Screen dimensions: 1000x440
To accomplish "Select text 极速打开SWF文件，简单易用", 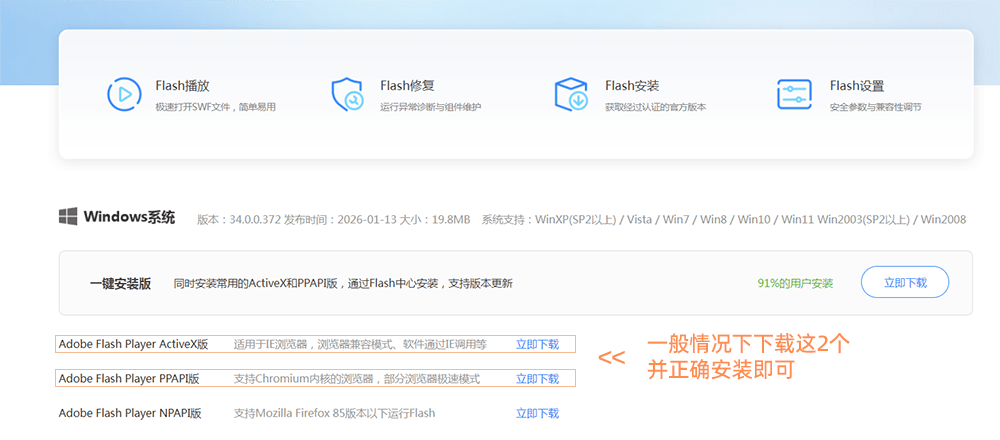I will coord(216,107).
